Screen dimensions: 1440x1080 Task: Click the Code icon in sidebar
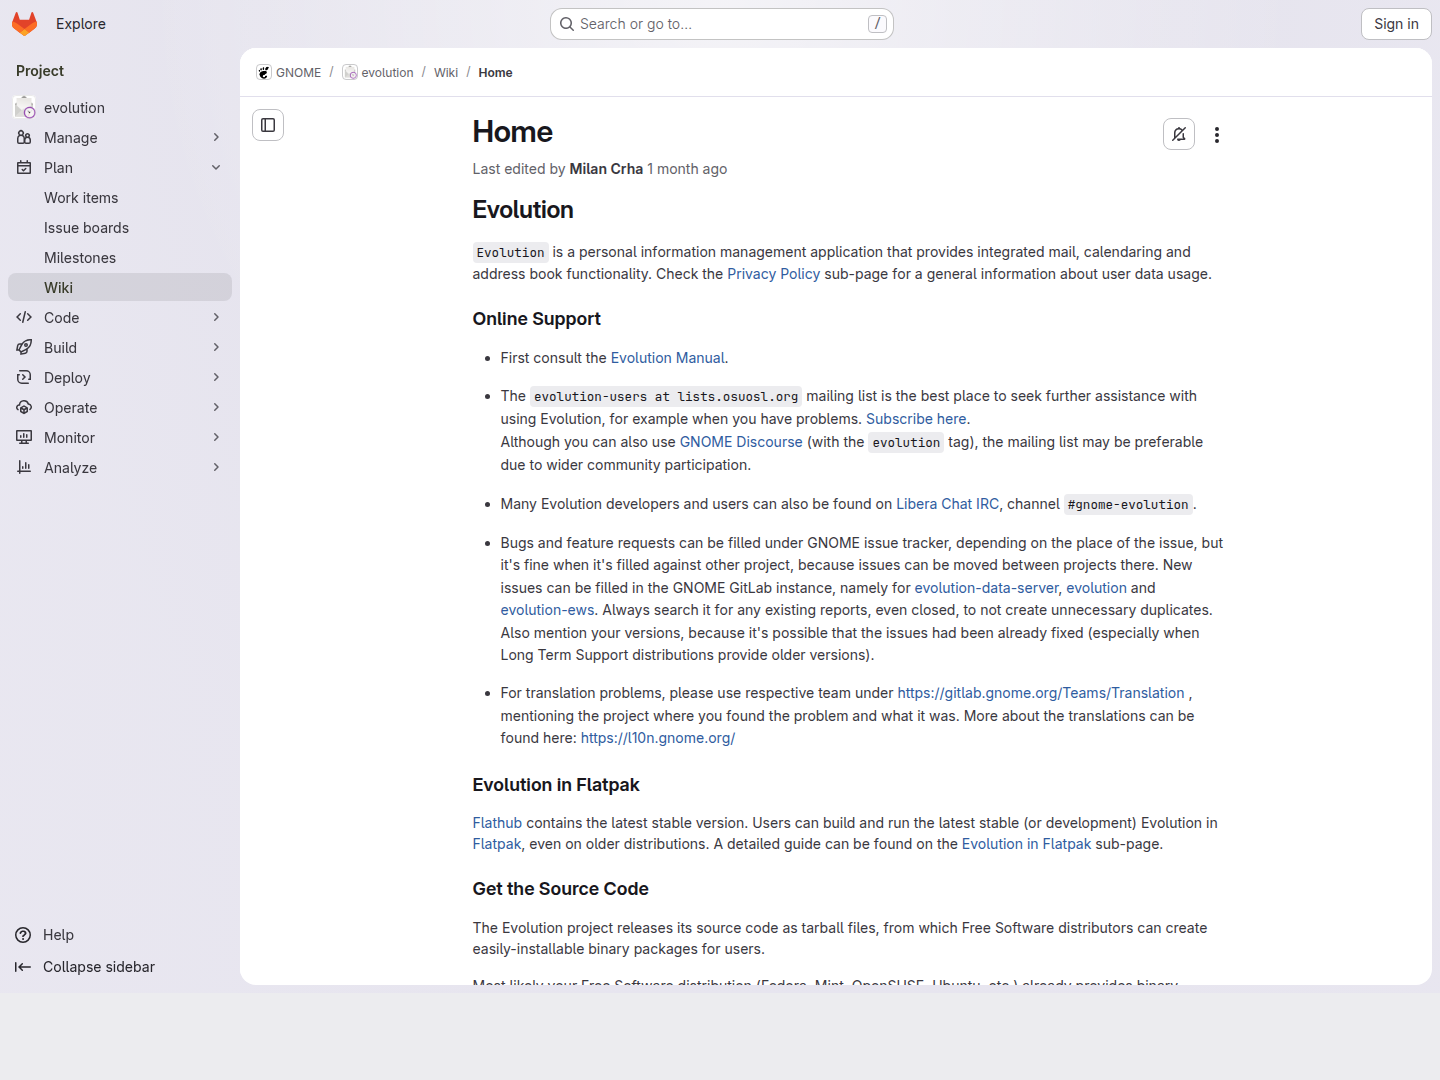tap(24, 318)
